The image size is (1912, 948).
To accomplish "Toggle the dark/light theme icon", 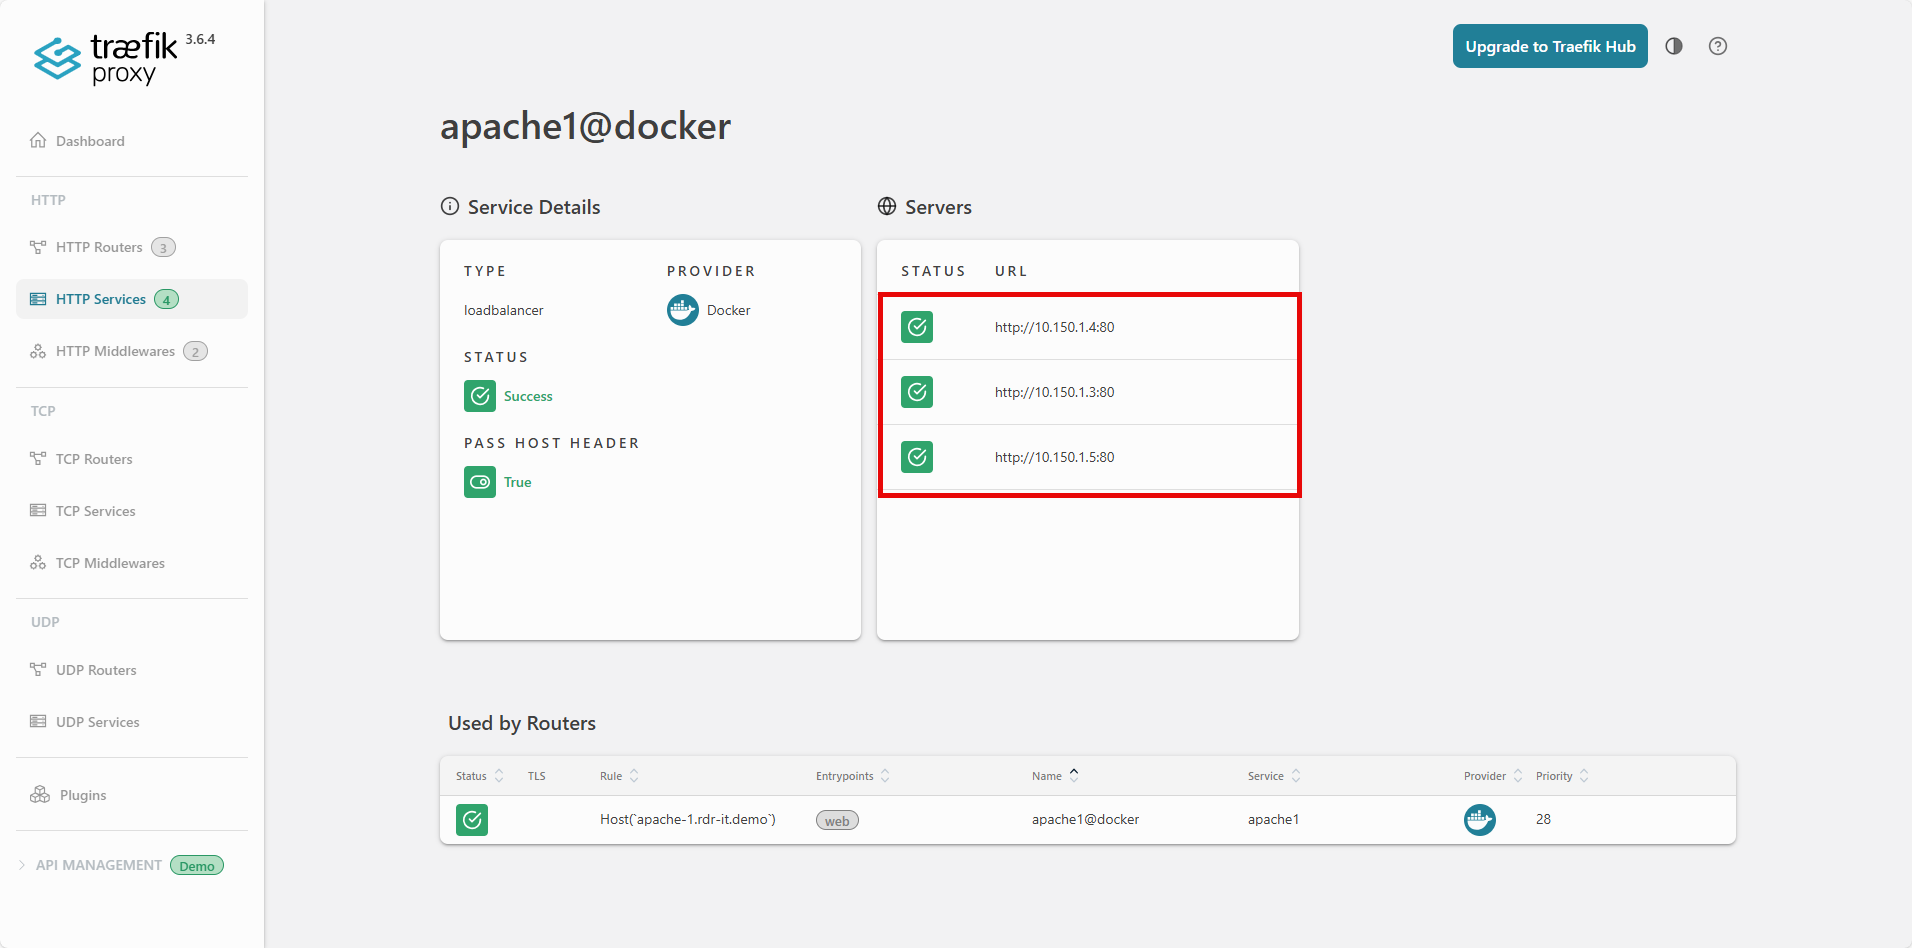I will 1673,46.
